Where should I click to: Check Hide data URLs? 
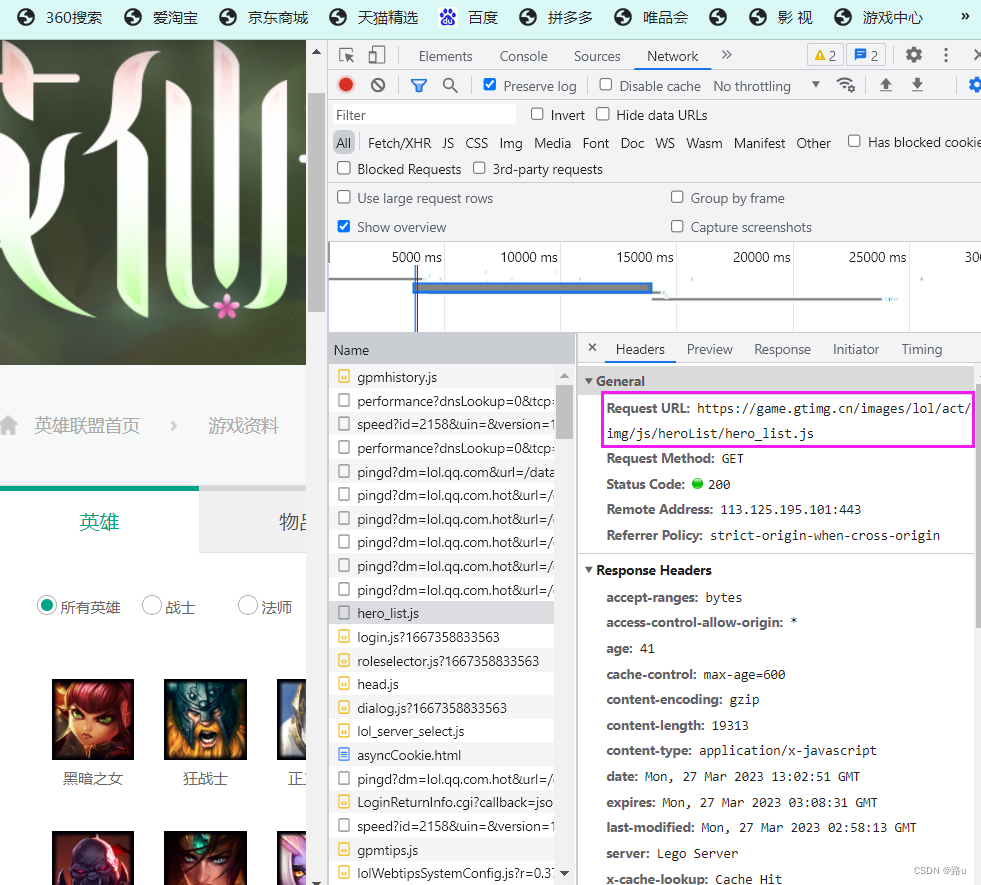[x=602, y=114]
